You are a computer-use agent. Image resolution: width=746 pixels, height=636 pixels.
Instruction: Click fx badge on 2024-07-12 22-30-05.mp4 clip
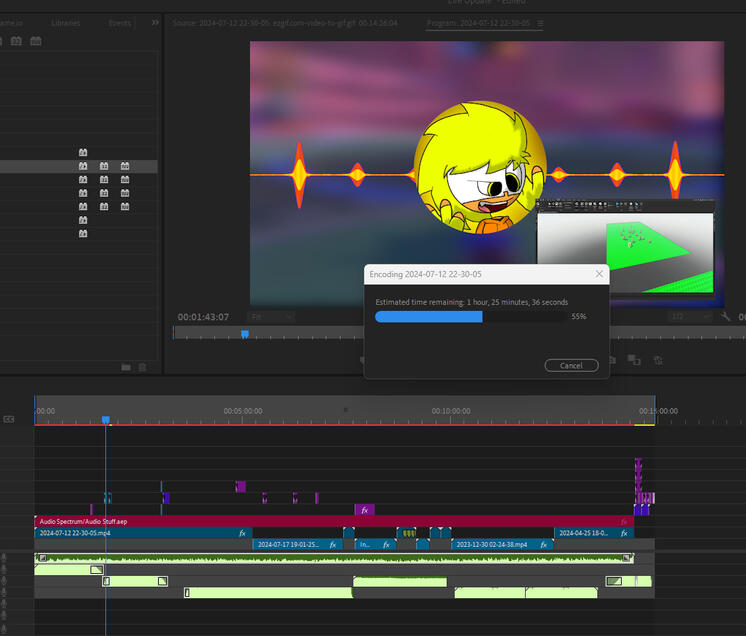click(x=242, y=533)
